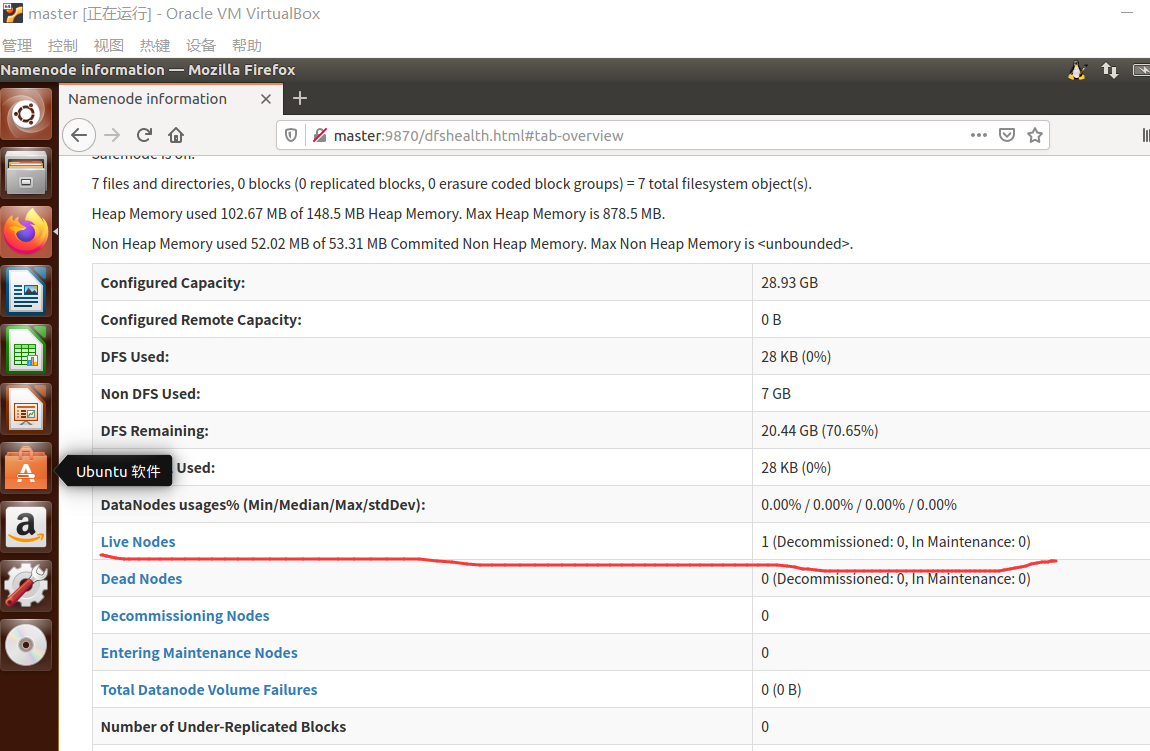Bookmark this page with star icon
The width and height of the screenshot is (1150, 751).
[1035, 135]
